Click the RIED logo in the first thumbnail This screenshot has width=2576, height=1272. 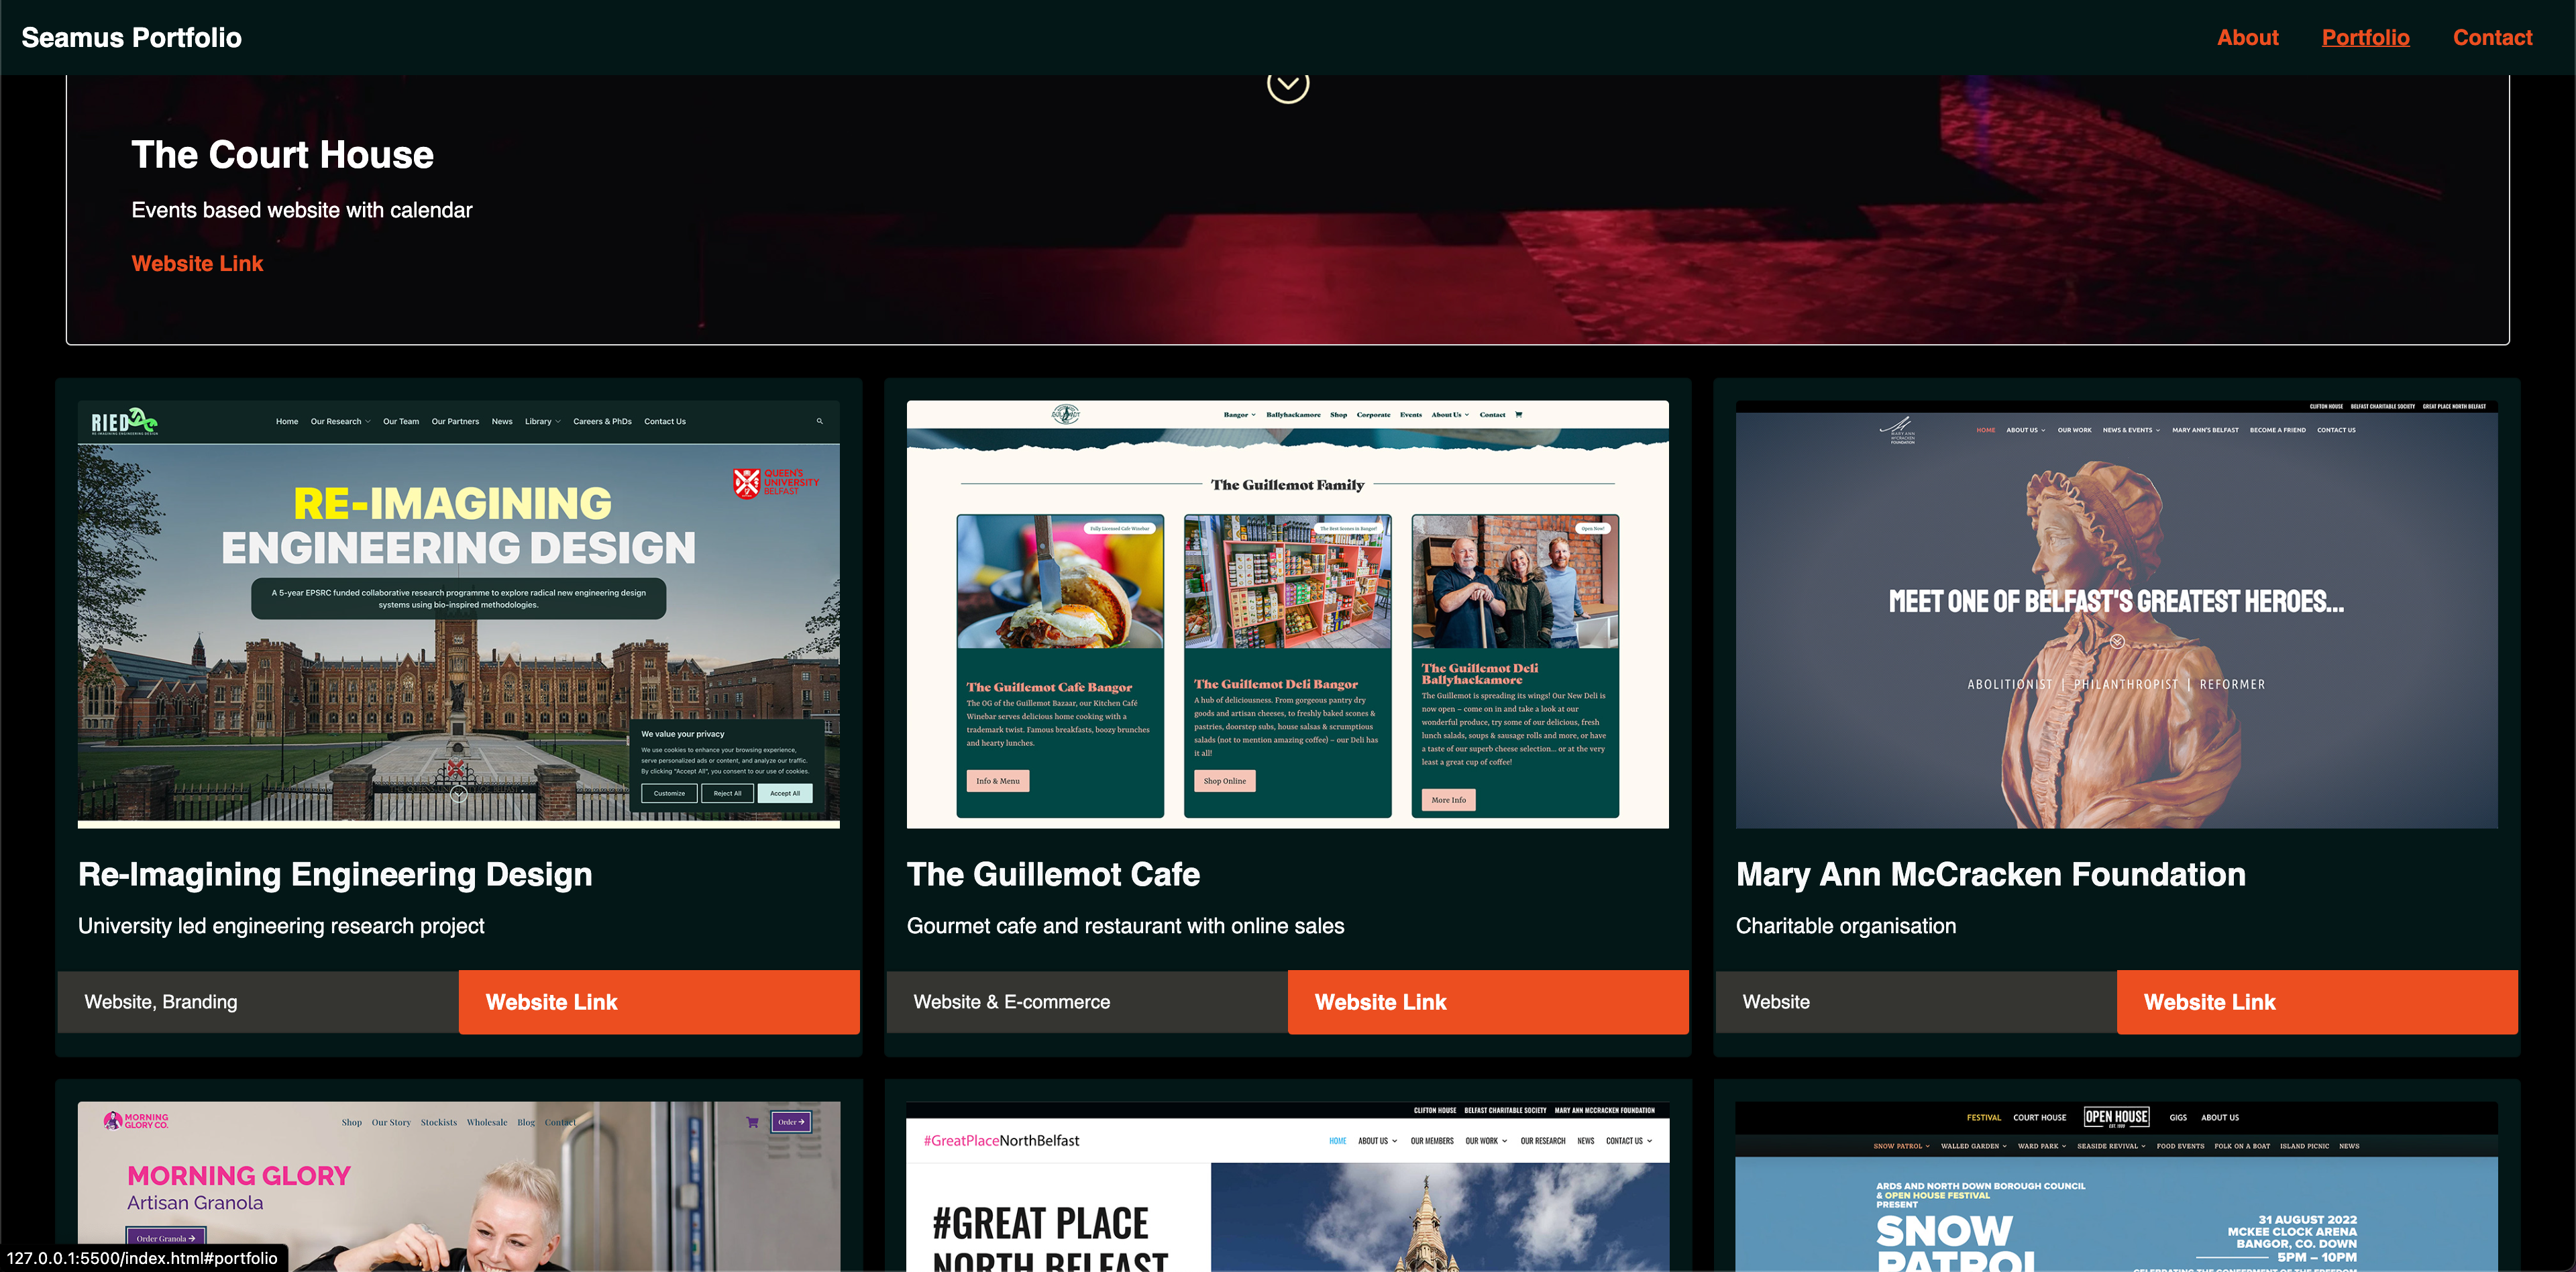[124, 421]
